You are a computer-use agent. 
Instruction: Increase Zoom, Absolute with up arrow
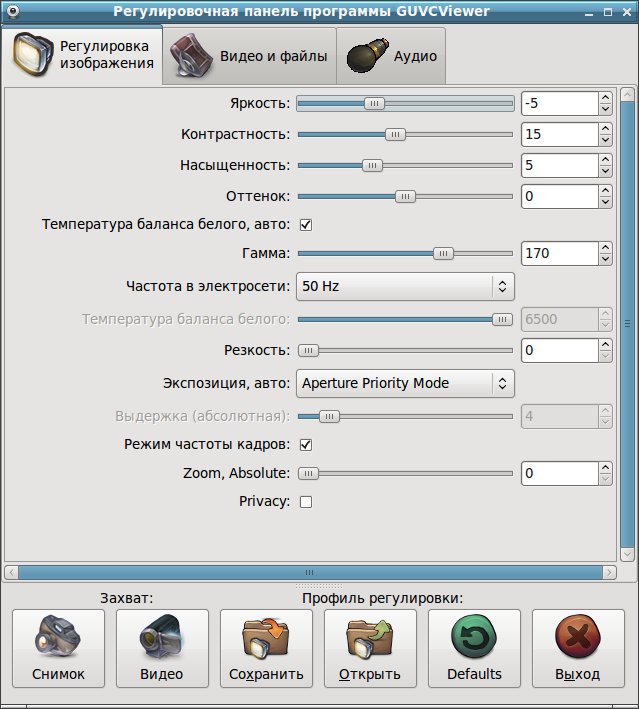(606, 468)
